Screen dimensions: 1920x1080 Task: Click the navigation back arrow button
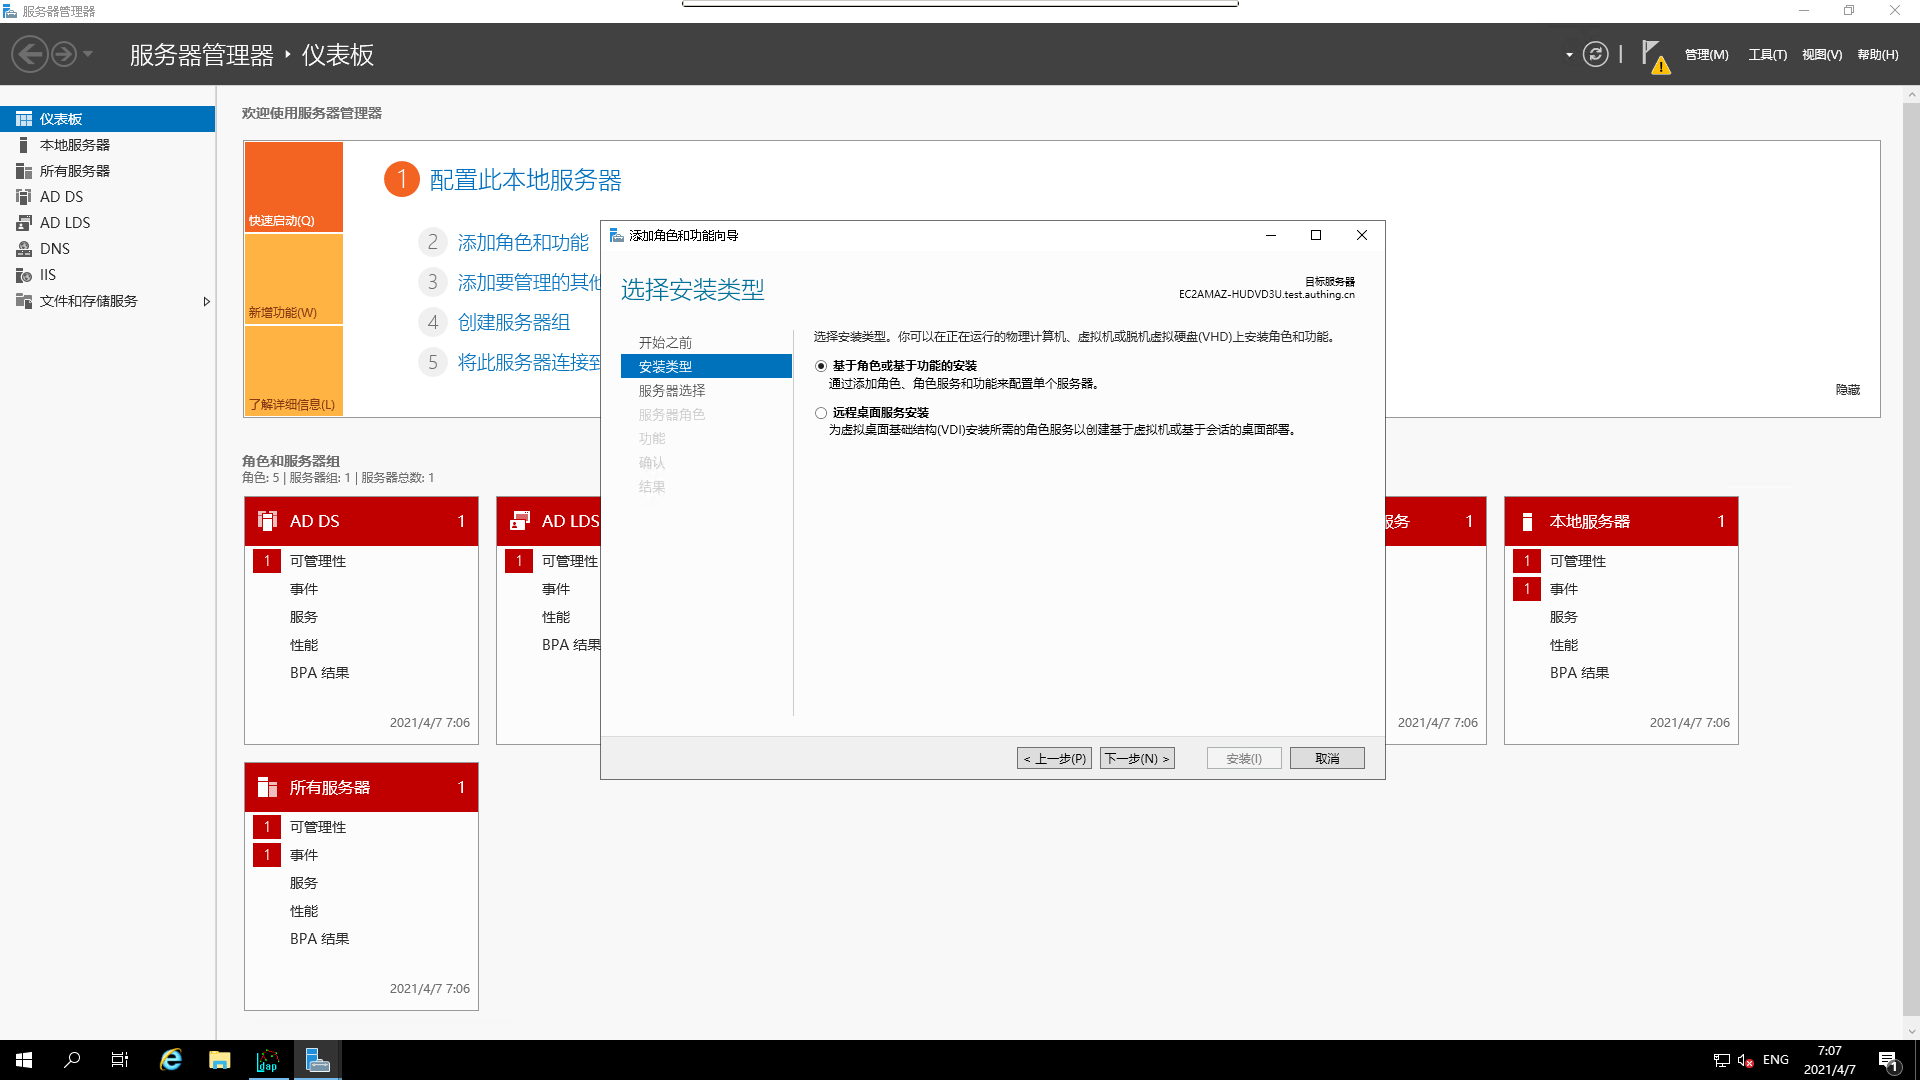pos(30,54)
